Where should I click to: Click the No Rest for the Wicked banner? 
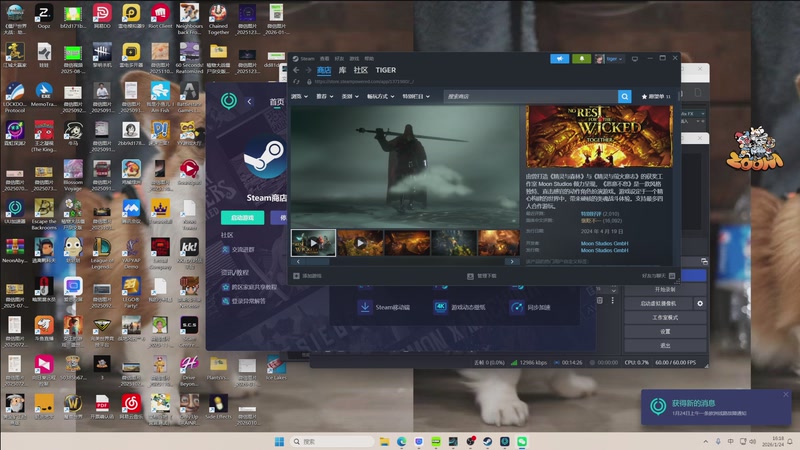point(599,137)
